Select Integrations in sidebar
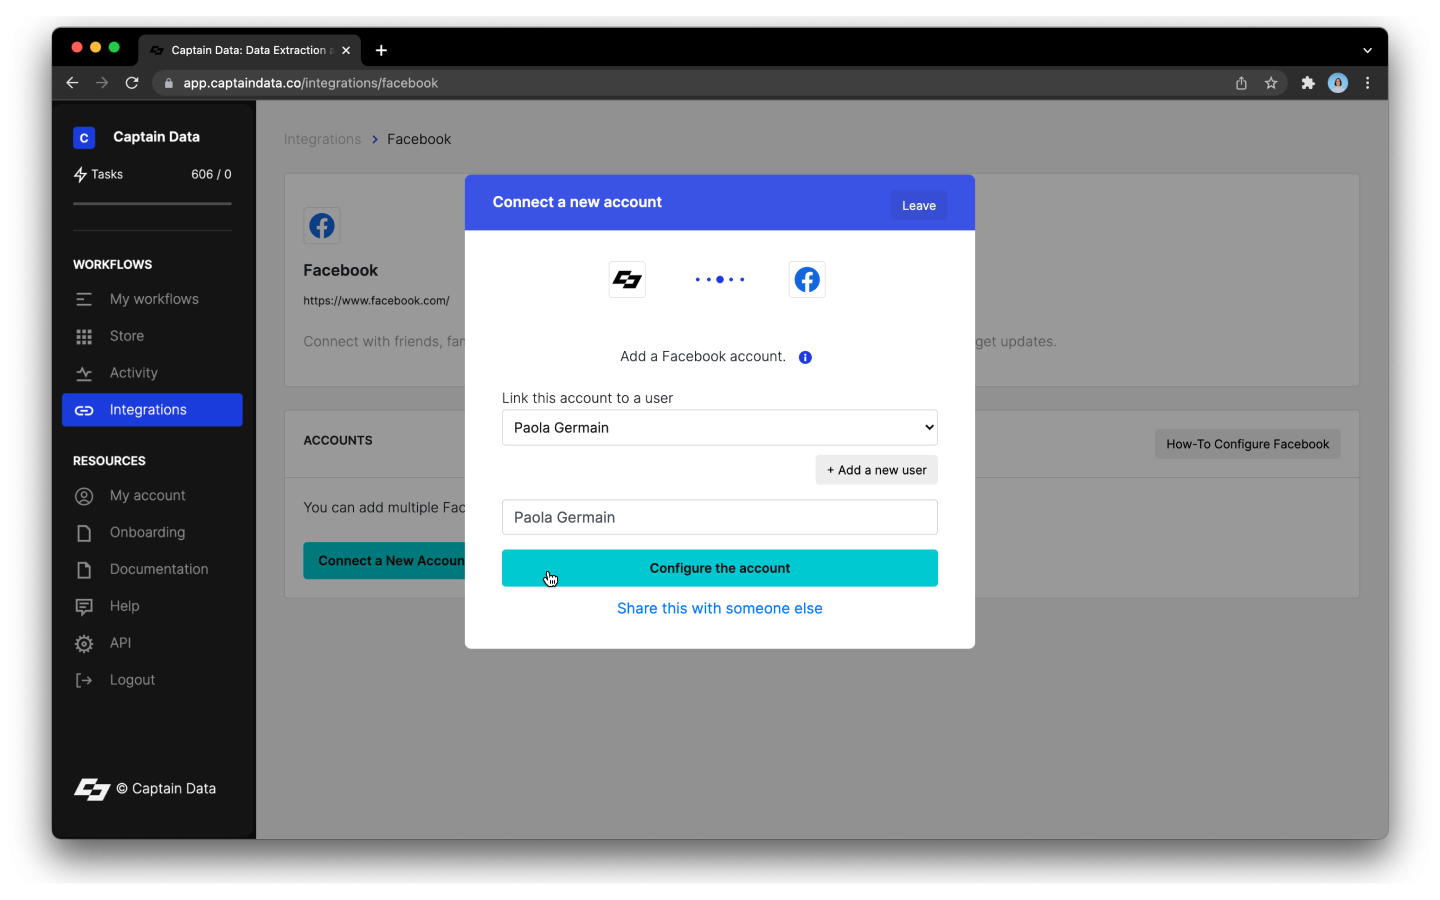The image size is (1440, 900). 152,410
